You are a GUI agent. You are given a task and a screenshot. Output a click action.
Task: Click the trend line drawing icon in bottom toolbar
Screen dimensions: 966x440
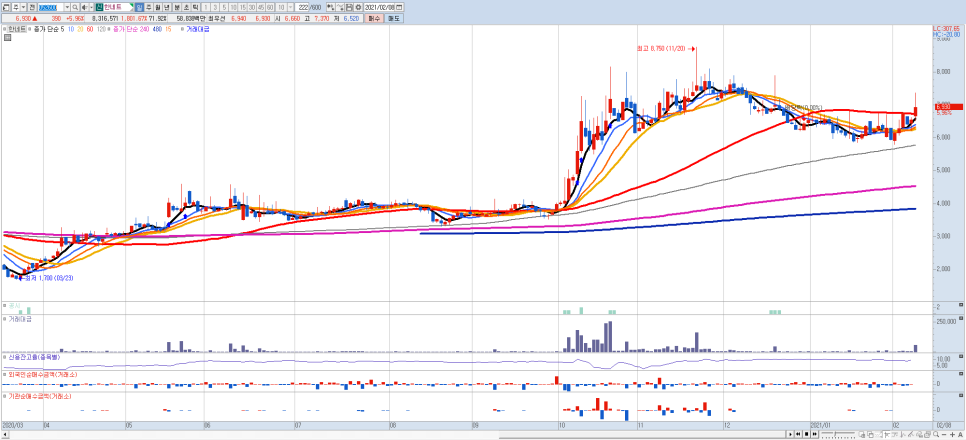click(911, 434)
